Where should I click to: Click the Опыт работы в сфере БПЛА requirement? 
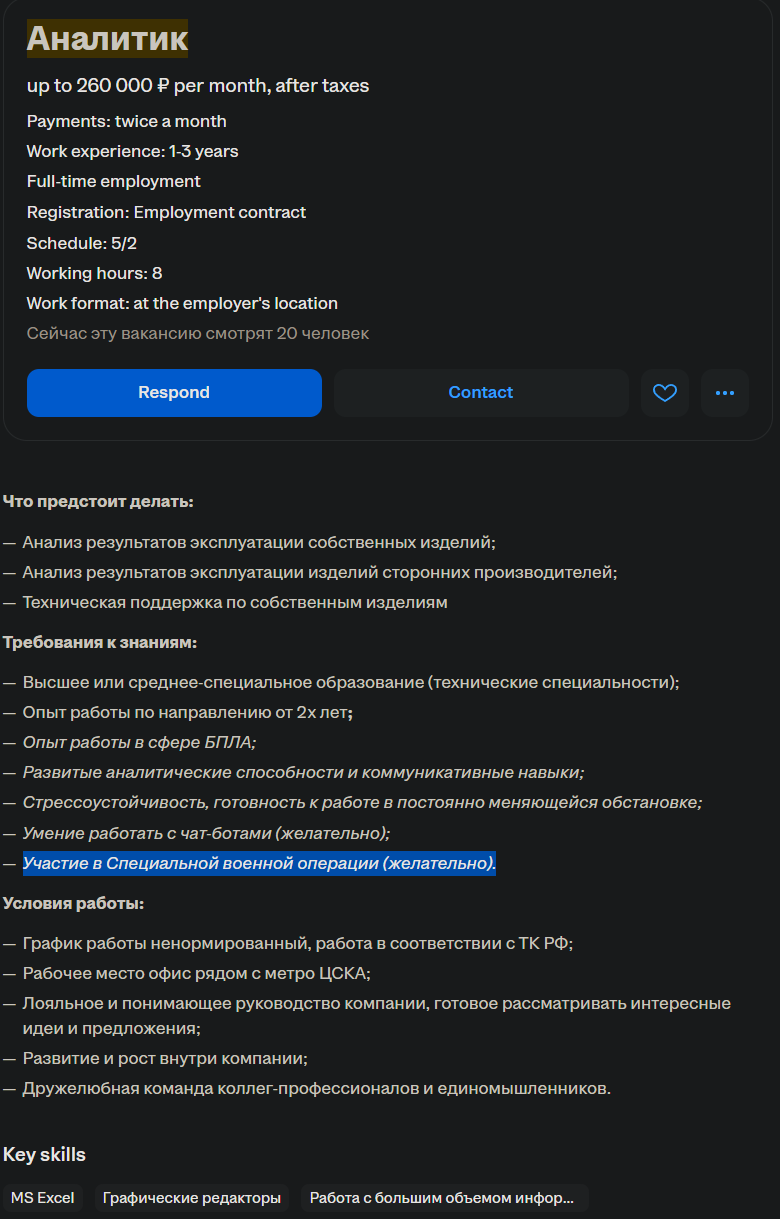[x=140, y=742]
